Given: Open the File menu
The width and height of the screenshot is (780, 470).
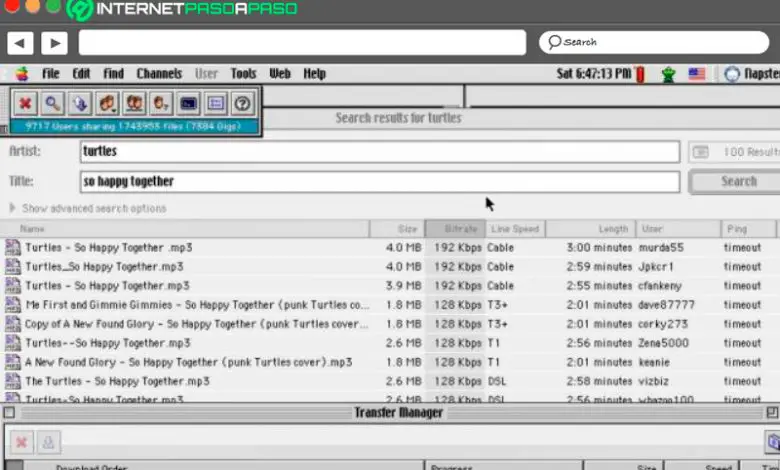Looking at the screenshot, I should 51,74.
